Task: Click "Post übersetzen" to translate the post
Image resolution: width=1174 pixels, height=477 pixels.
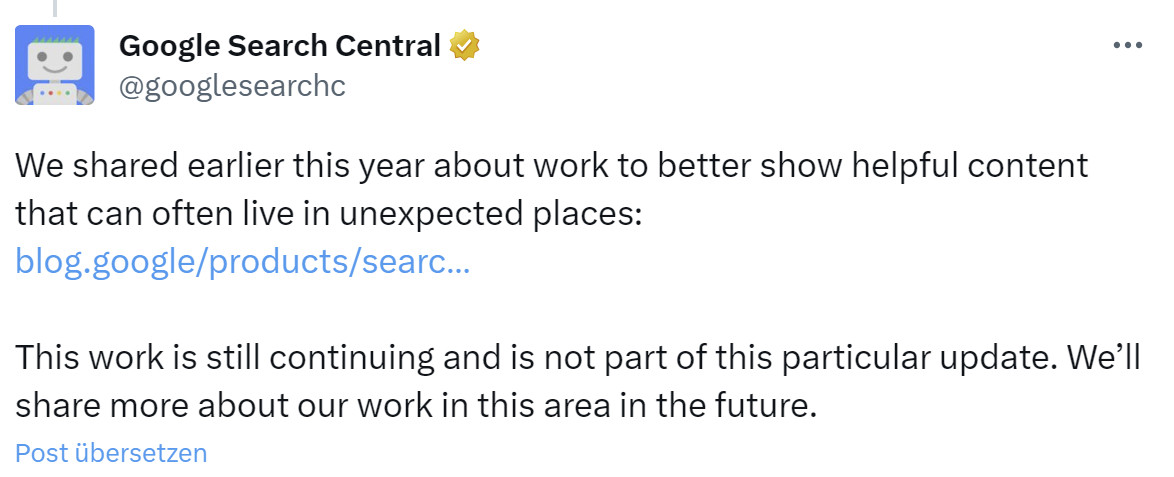Action: (111, 453)
